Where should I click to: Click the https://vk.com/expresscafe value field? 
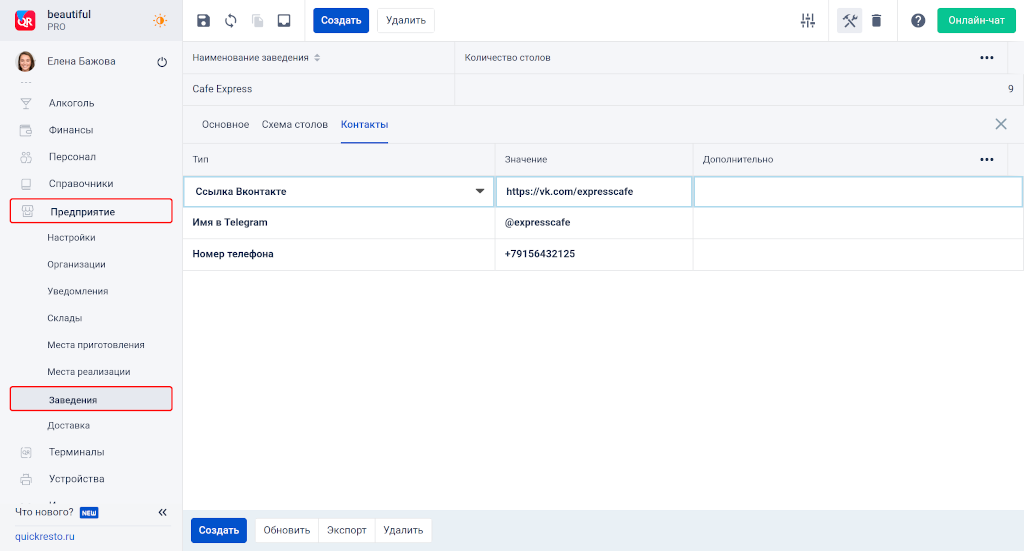[594, 191]
